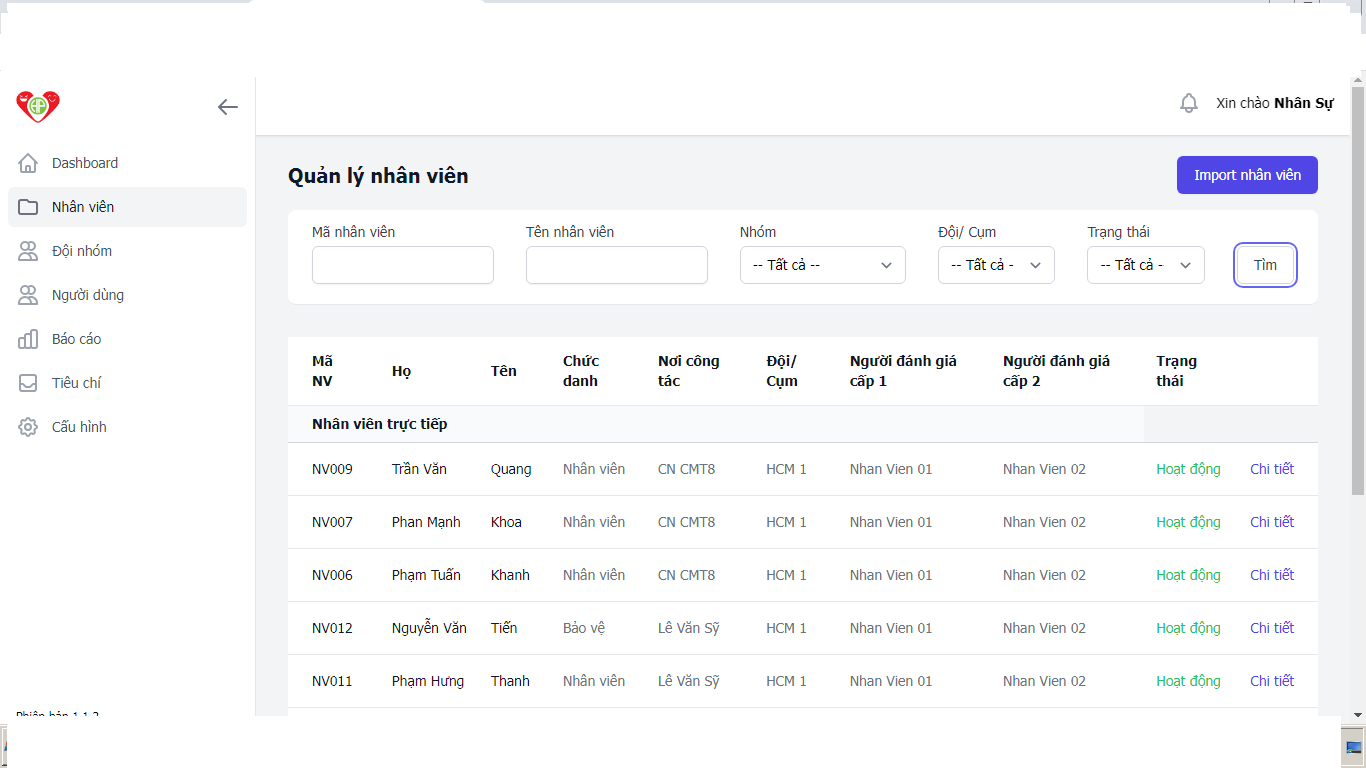Open the Nhóm filter dropdown
This screenshot has width=1366, height=768.
pyautogui.click(x=822, y=265)
